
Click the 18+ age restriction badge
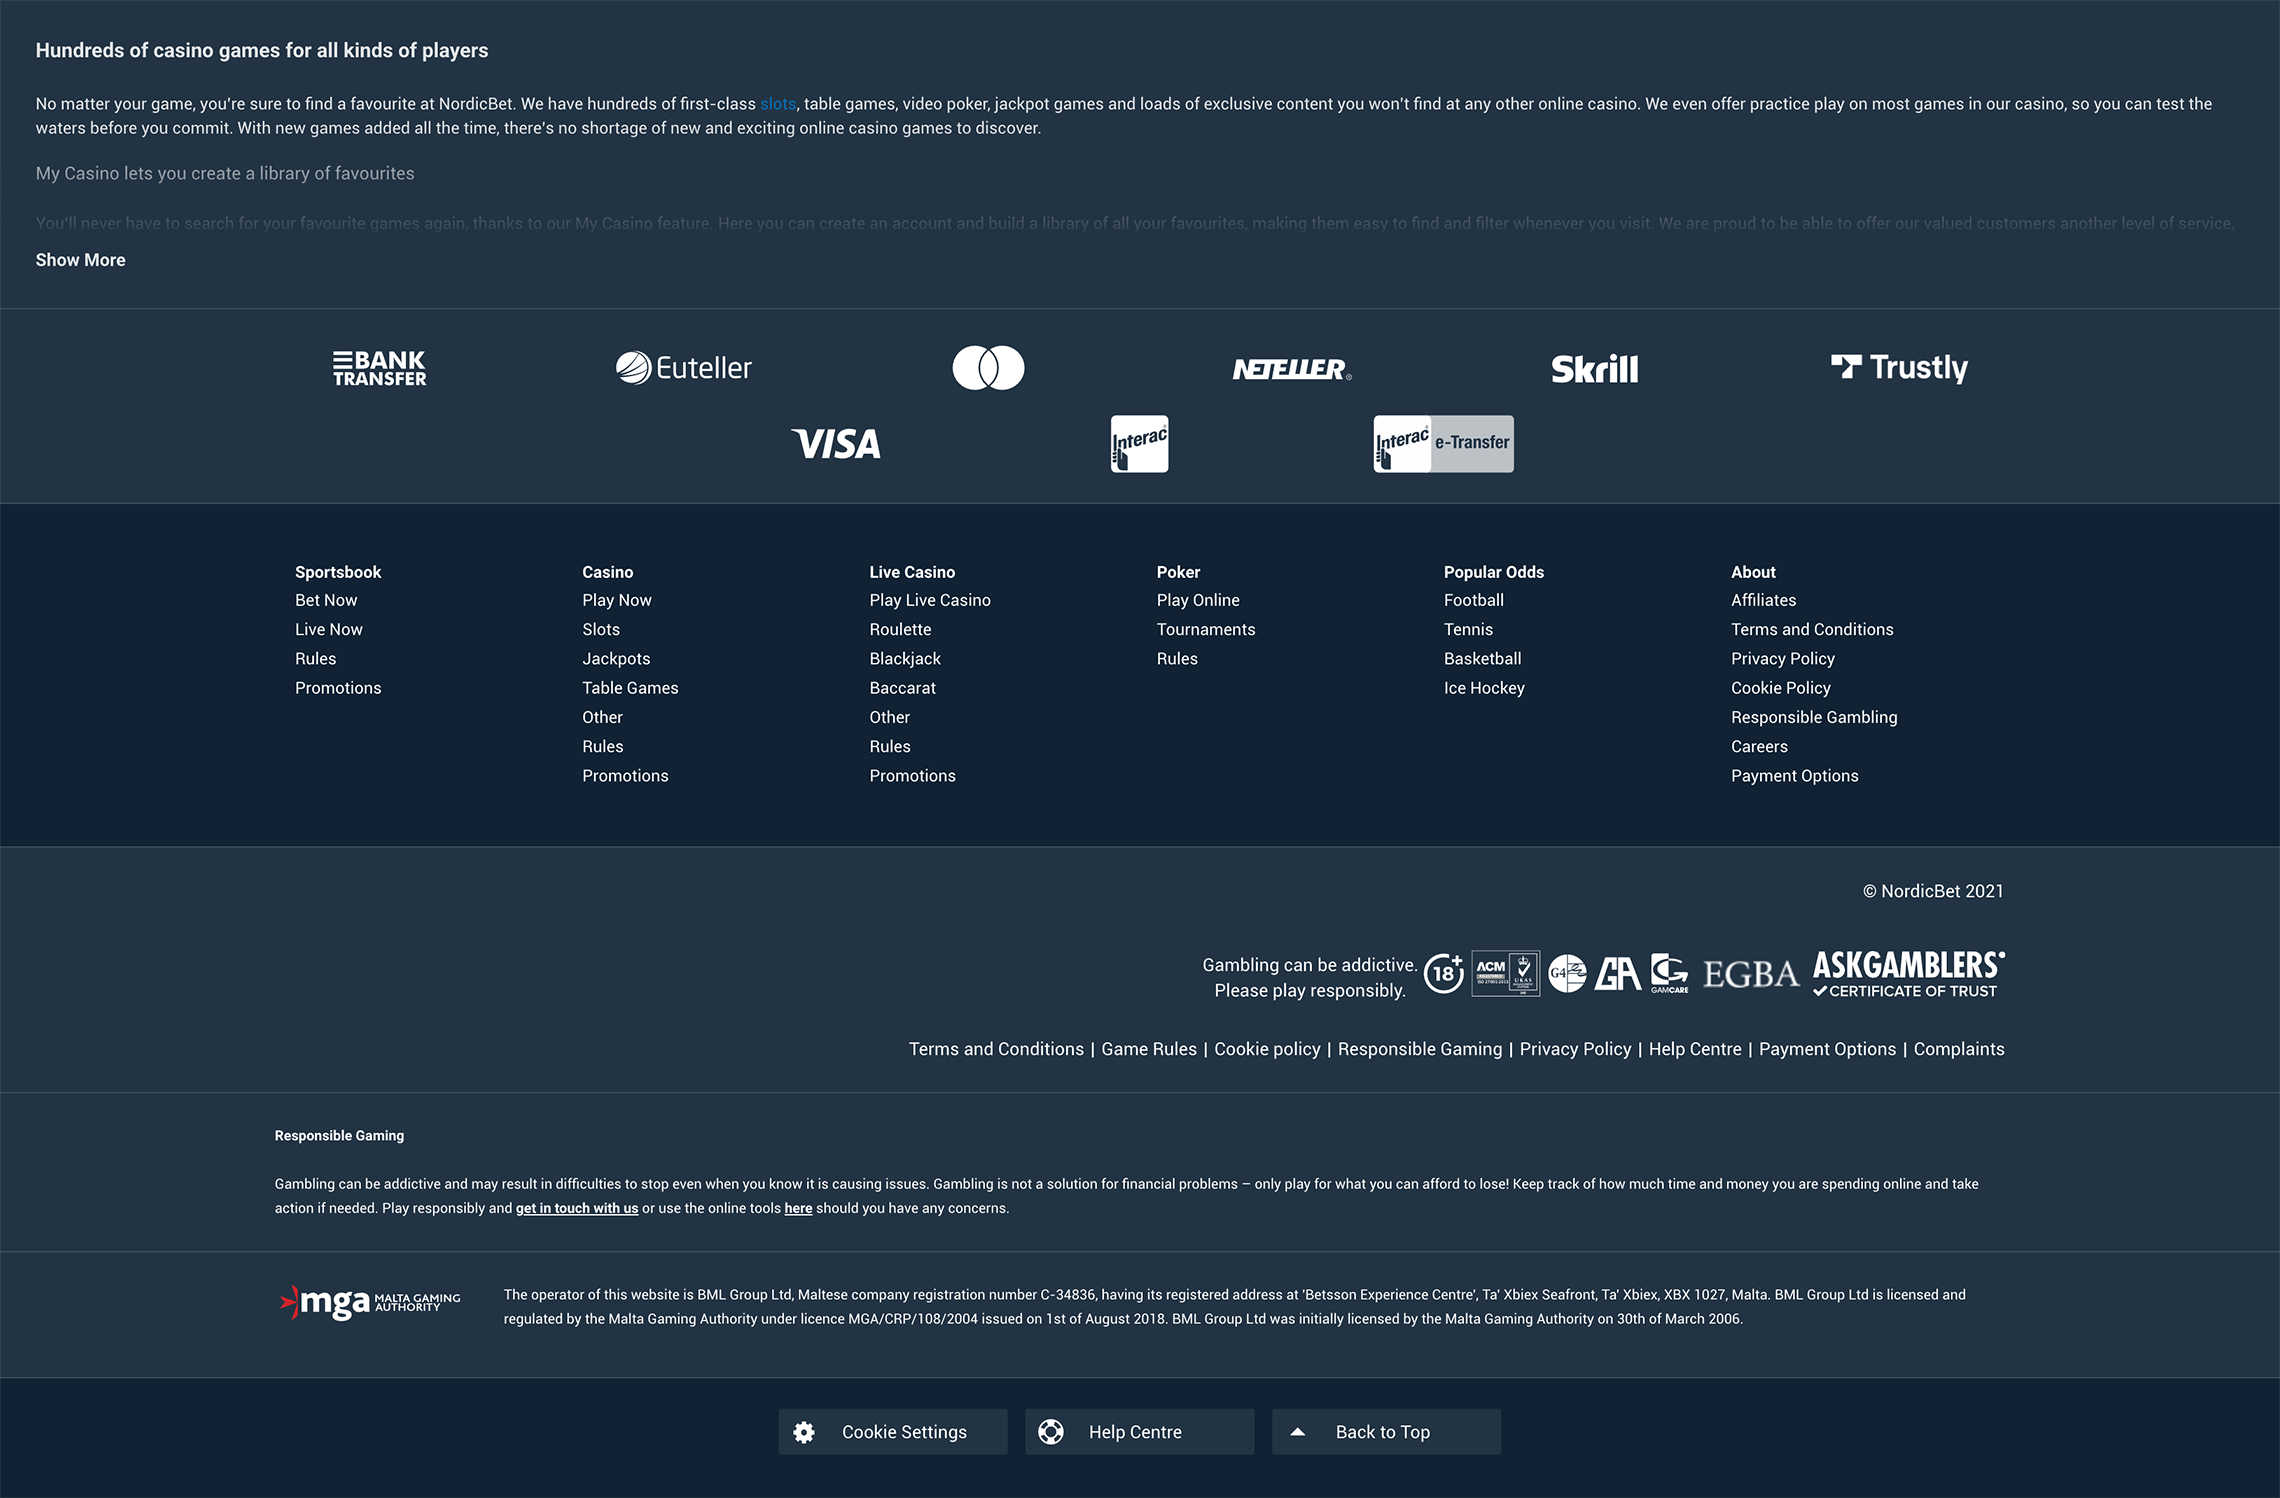coord(1443,973)
